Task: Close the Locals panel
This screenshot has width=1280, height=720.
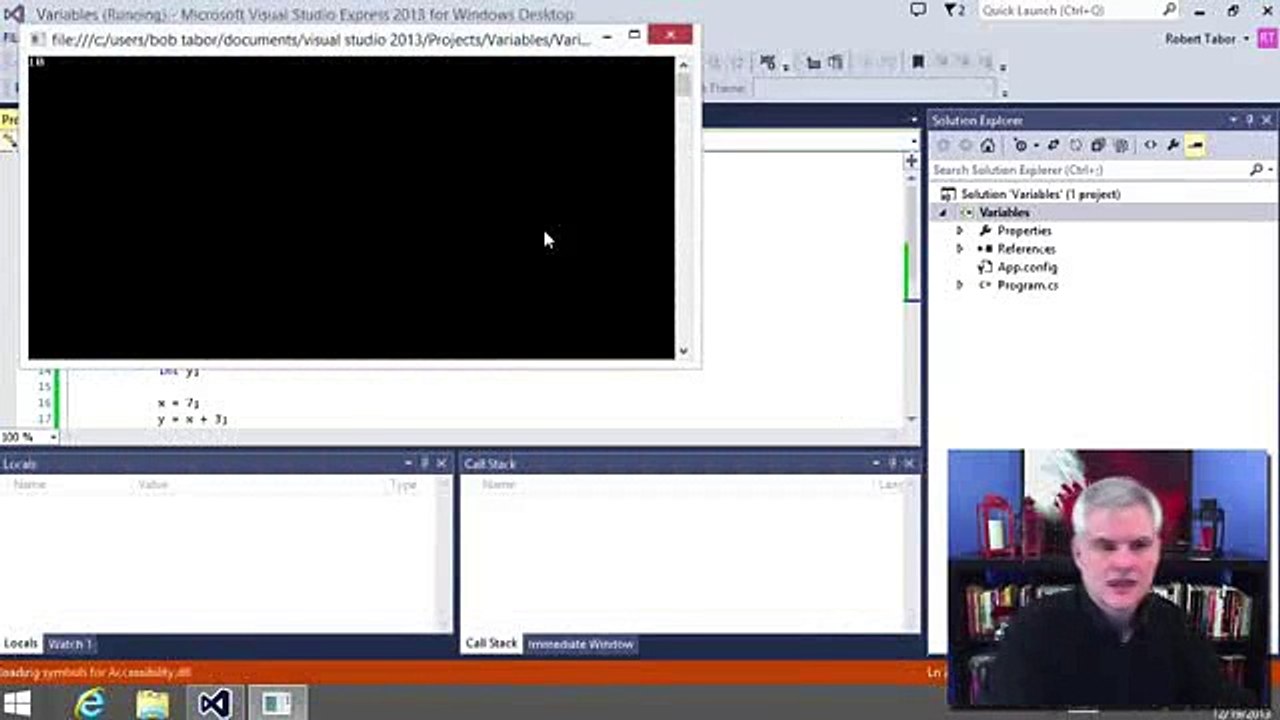Action: click(441, 464)
